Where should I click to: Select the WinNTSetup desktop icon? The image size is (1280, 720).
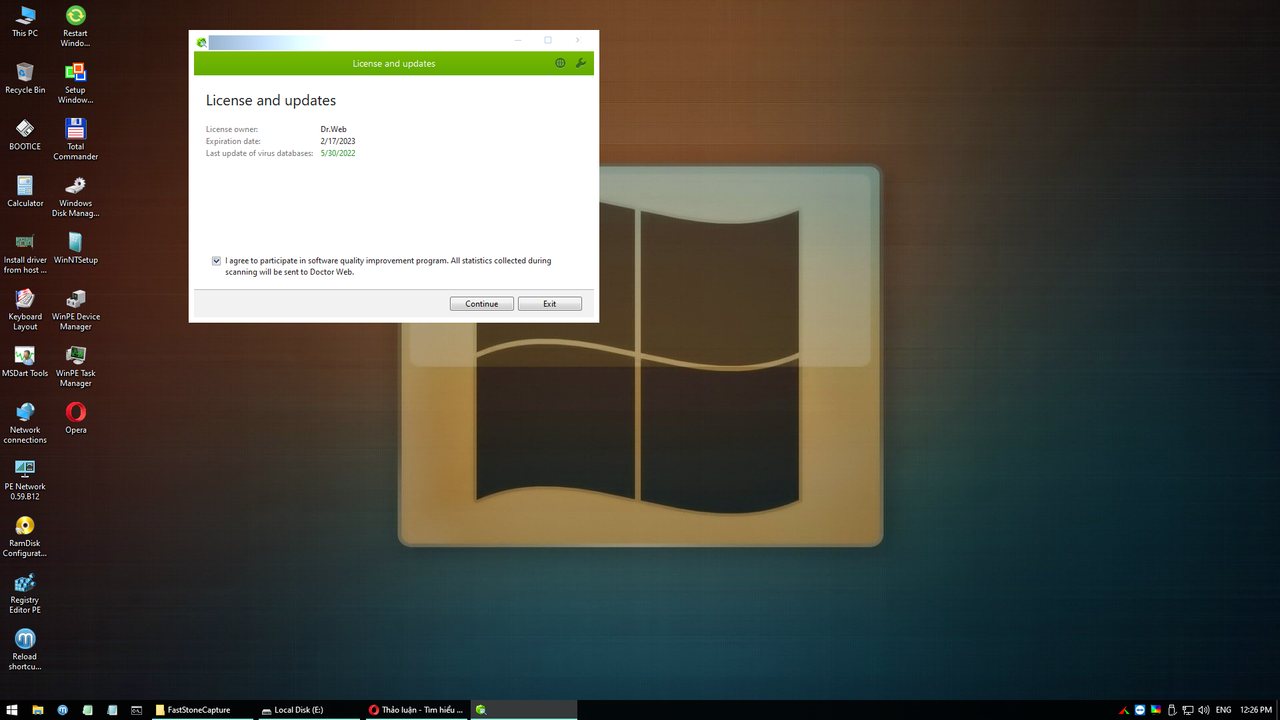75,249
